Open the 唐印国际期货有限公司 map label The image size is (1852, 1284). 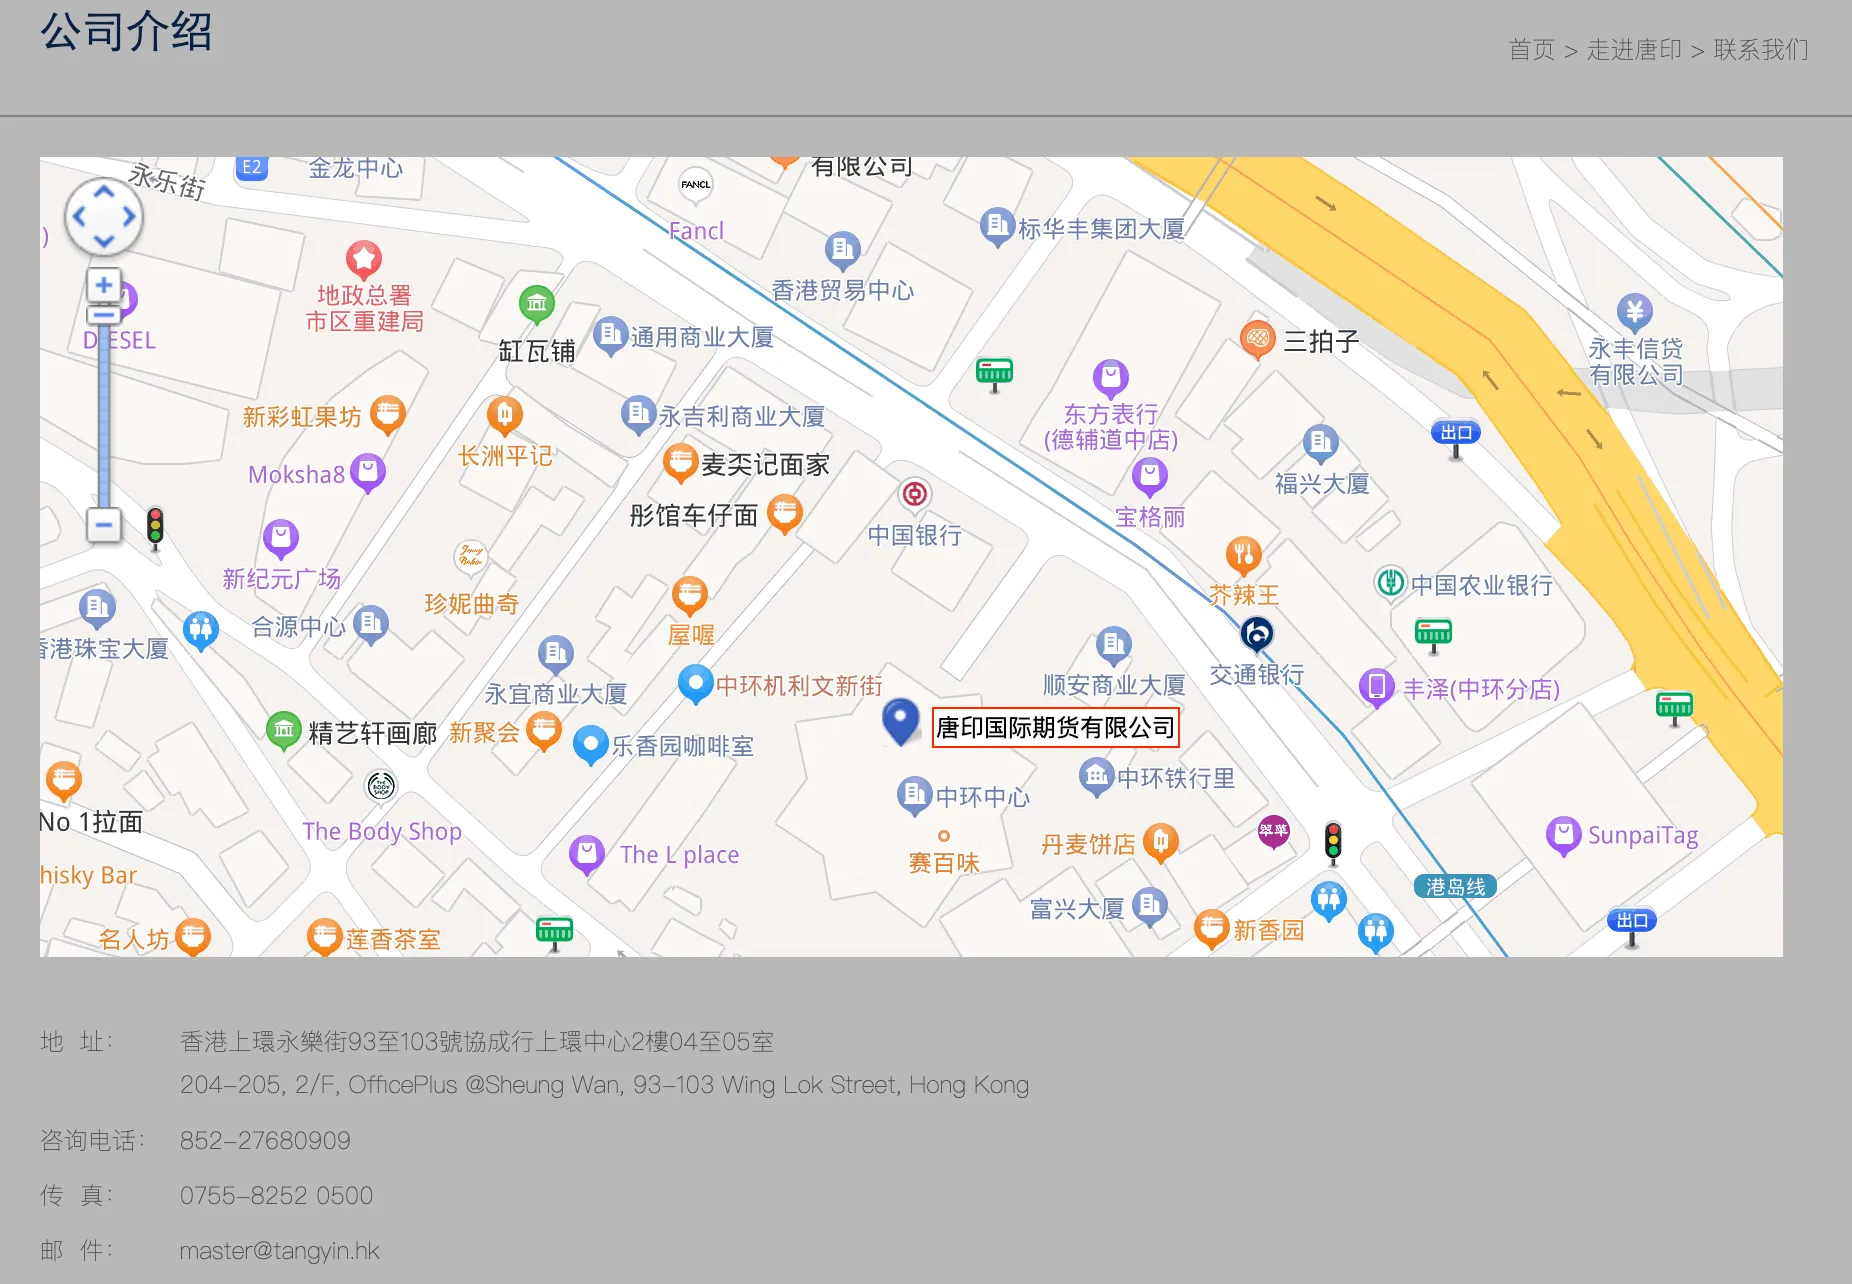(1055, 727)
